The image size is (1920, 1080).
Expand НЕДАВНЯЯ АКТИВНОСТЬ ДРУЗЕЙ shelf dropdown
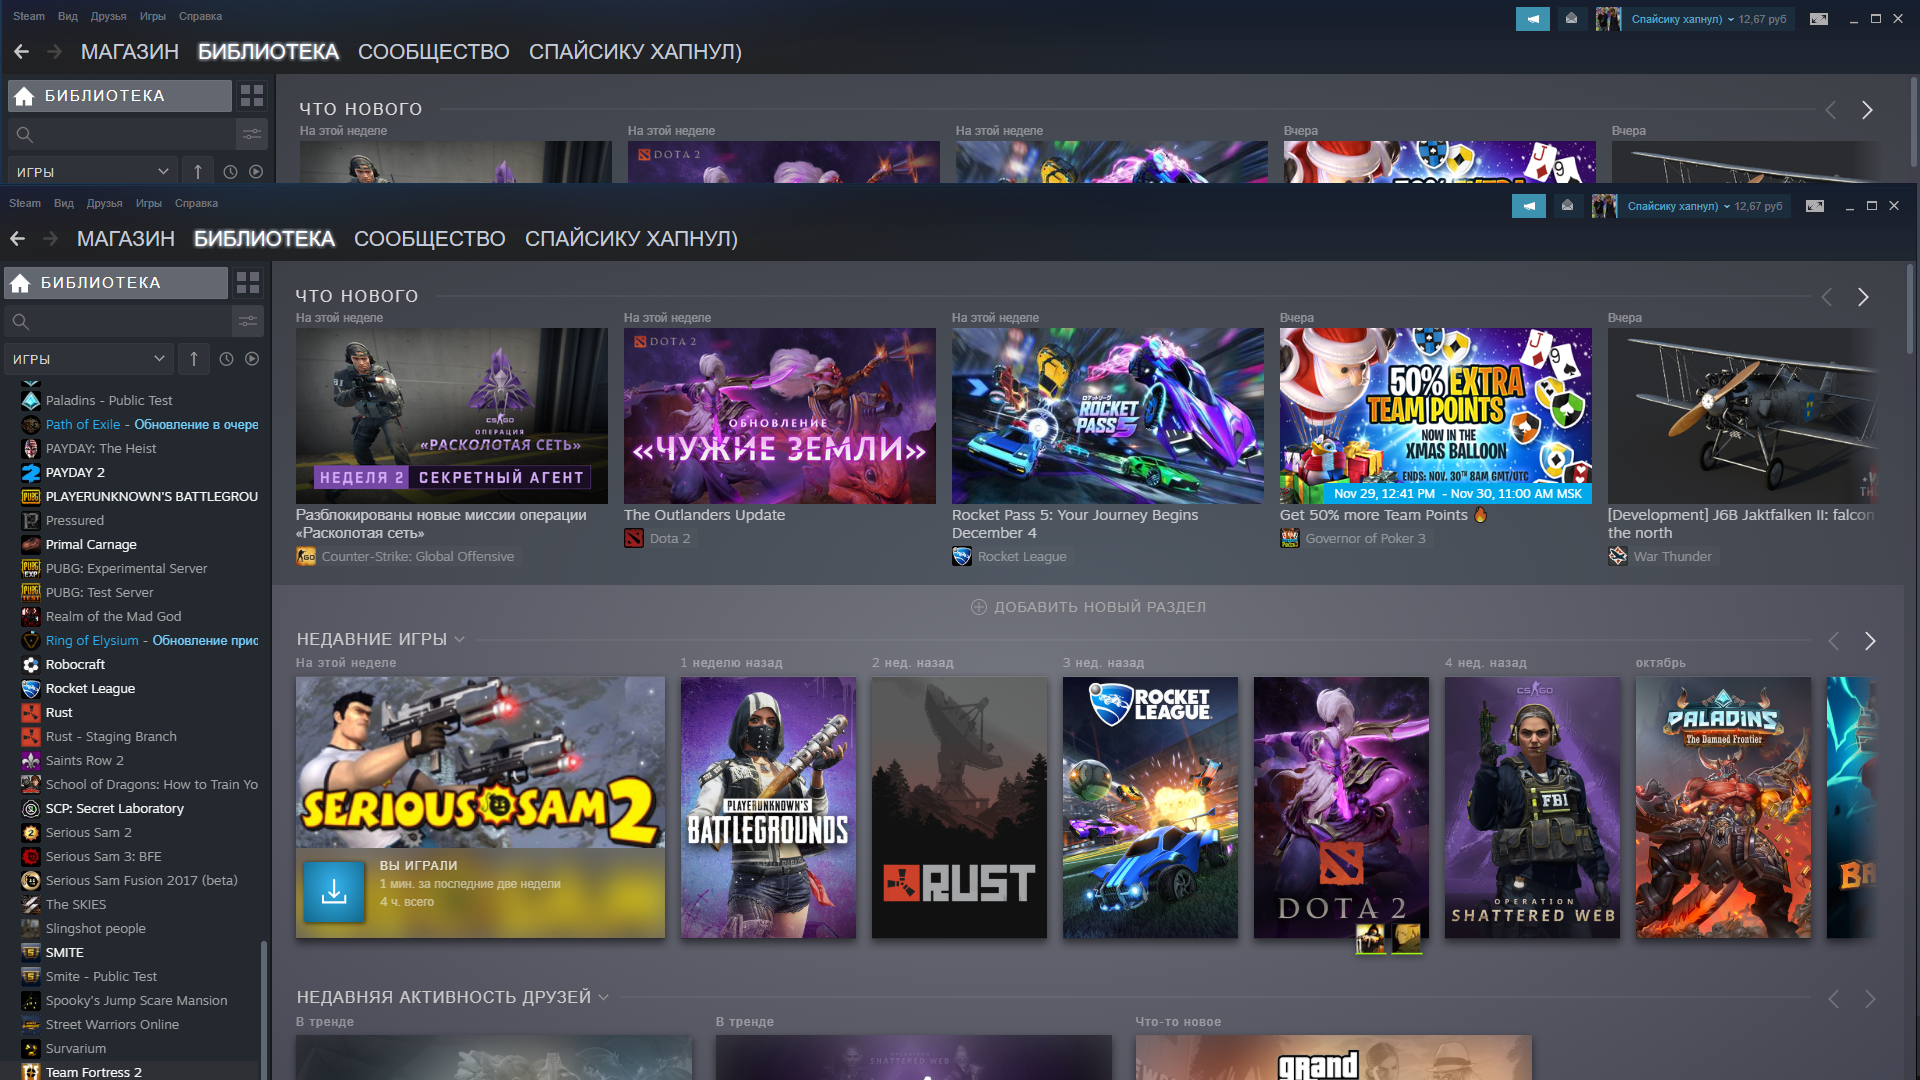coord(603,998)
